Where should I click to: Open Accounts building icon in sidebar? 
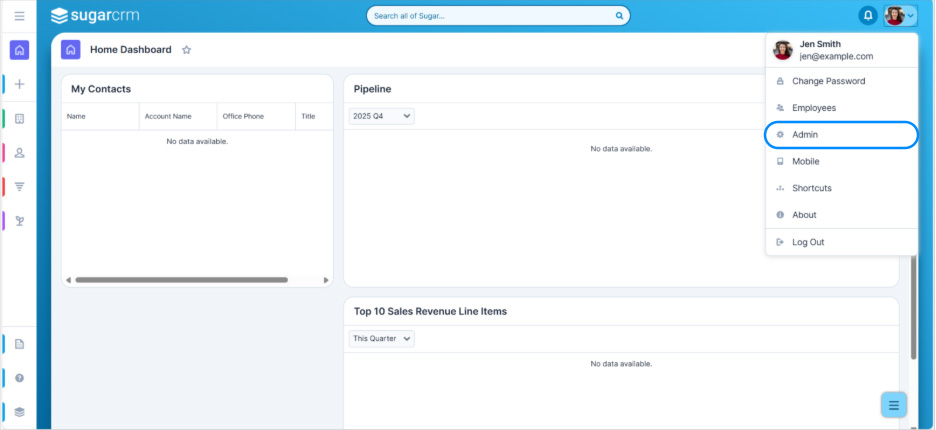coord(19,119)
